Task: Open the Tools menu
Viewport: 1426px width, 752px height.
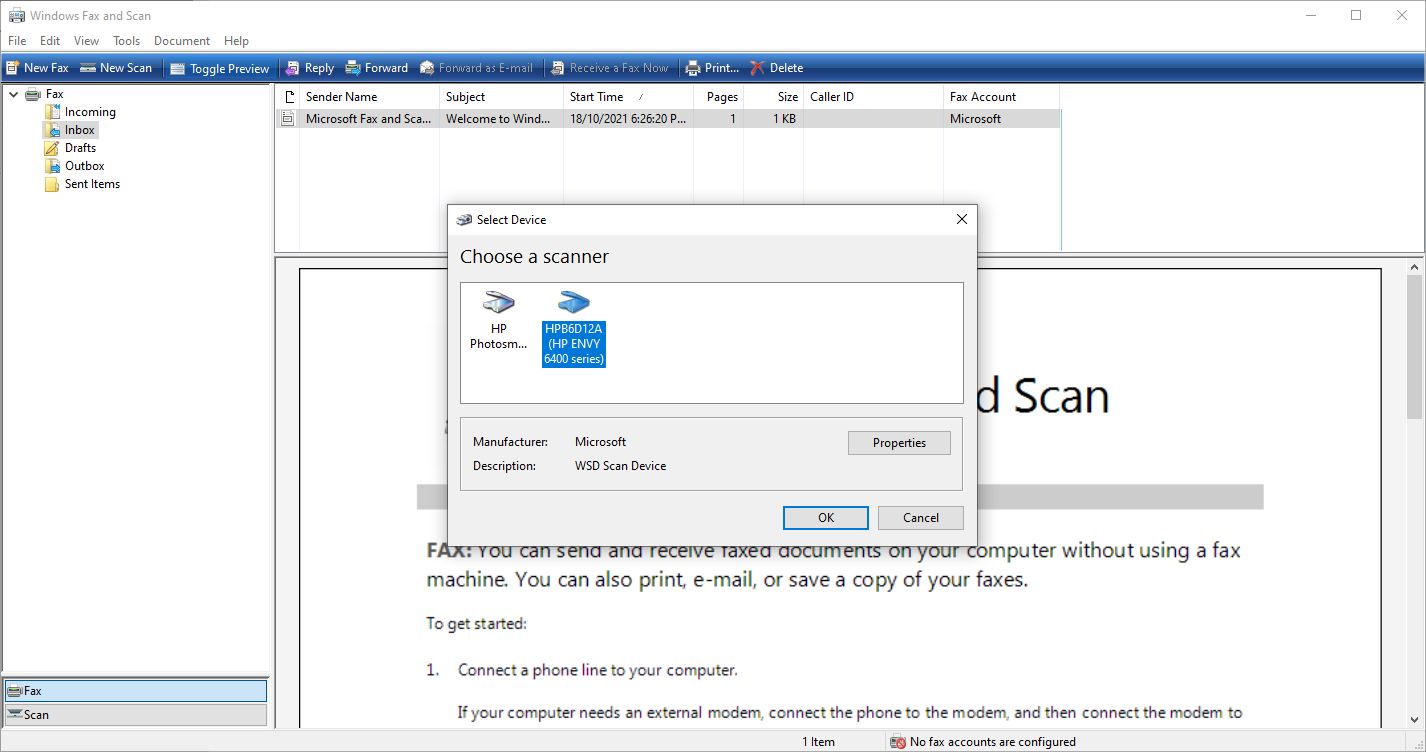Action: point(127,41)
